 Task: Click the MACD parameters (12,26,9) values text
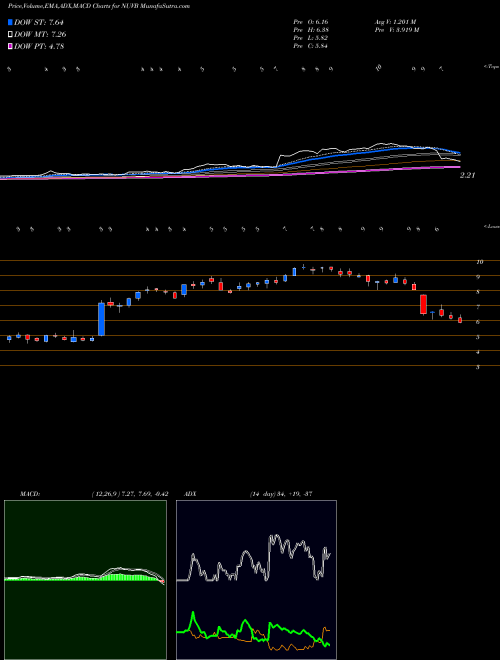(x=130, y=493)
